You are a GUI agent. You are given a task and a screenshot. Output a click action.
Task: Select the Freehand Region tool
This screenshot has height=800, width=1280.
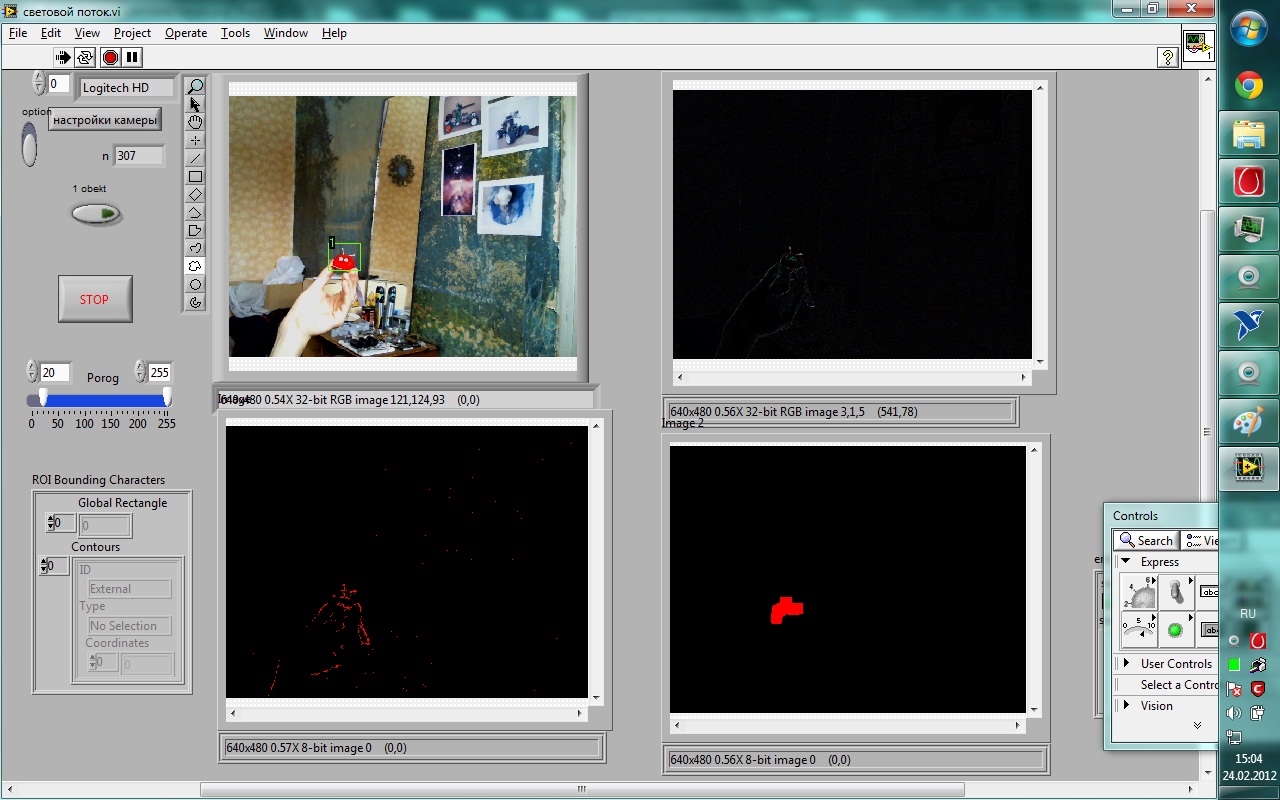[x=195, y=267]
